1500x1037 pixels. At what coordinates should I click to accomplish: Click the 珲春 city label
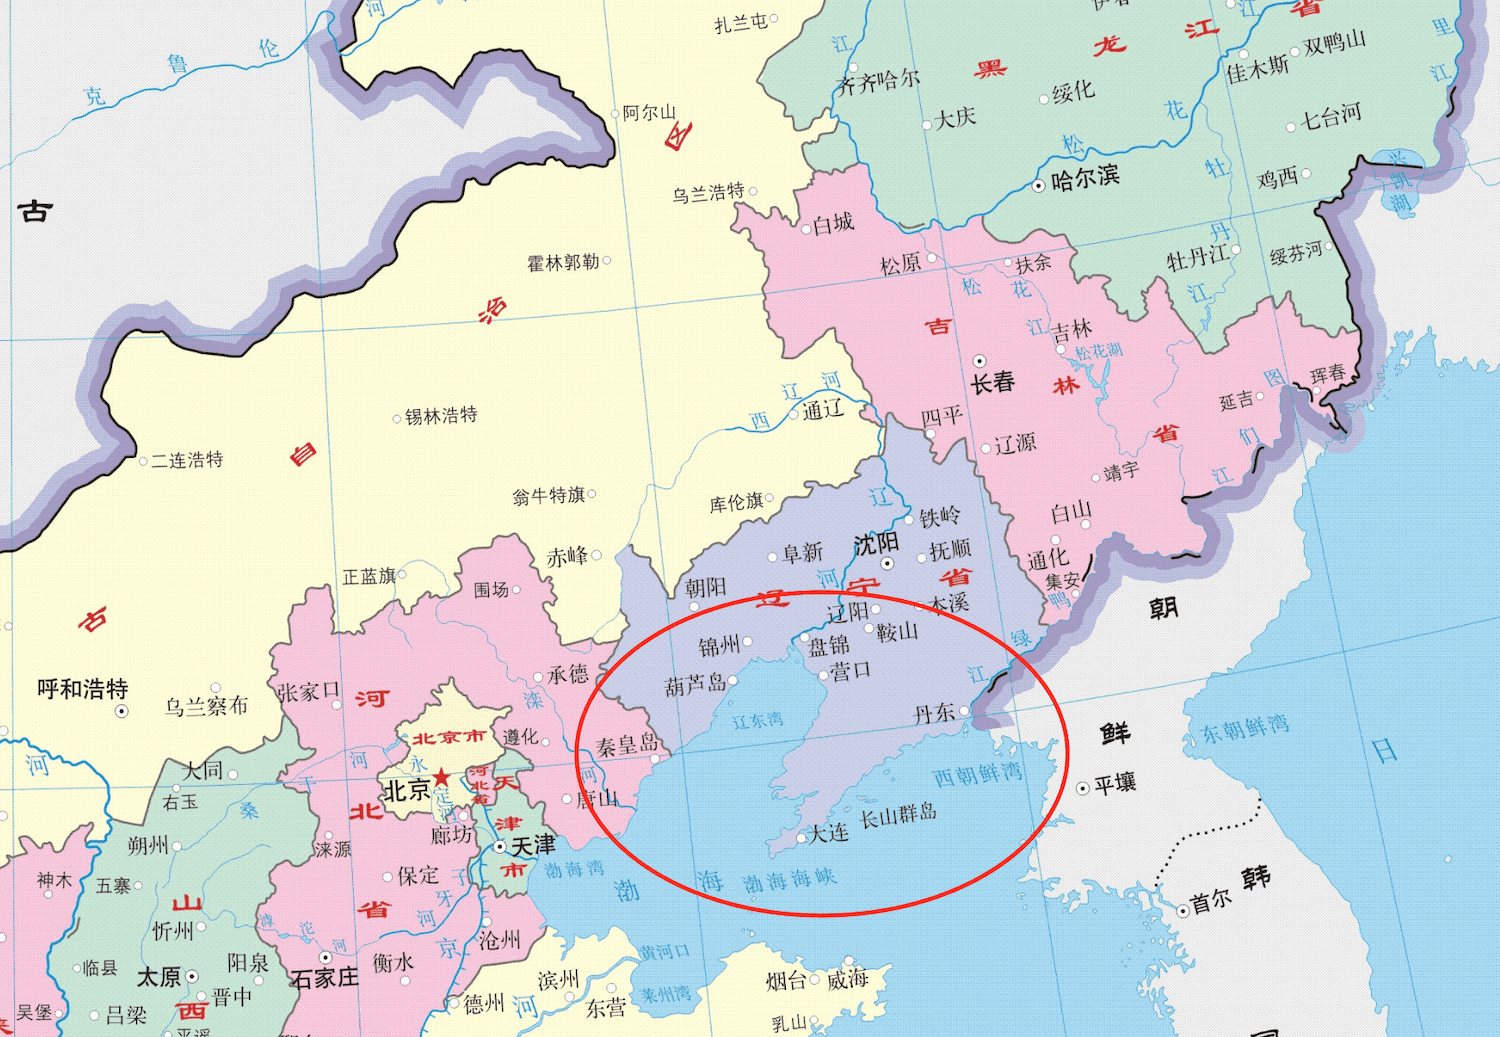[x=1328, y=375]
